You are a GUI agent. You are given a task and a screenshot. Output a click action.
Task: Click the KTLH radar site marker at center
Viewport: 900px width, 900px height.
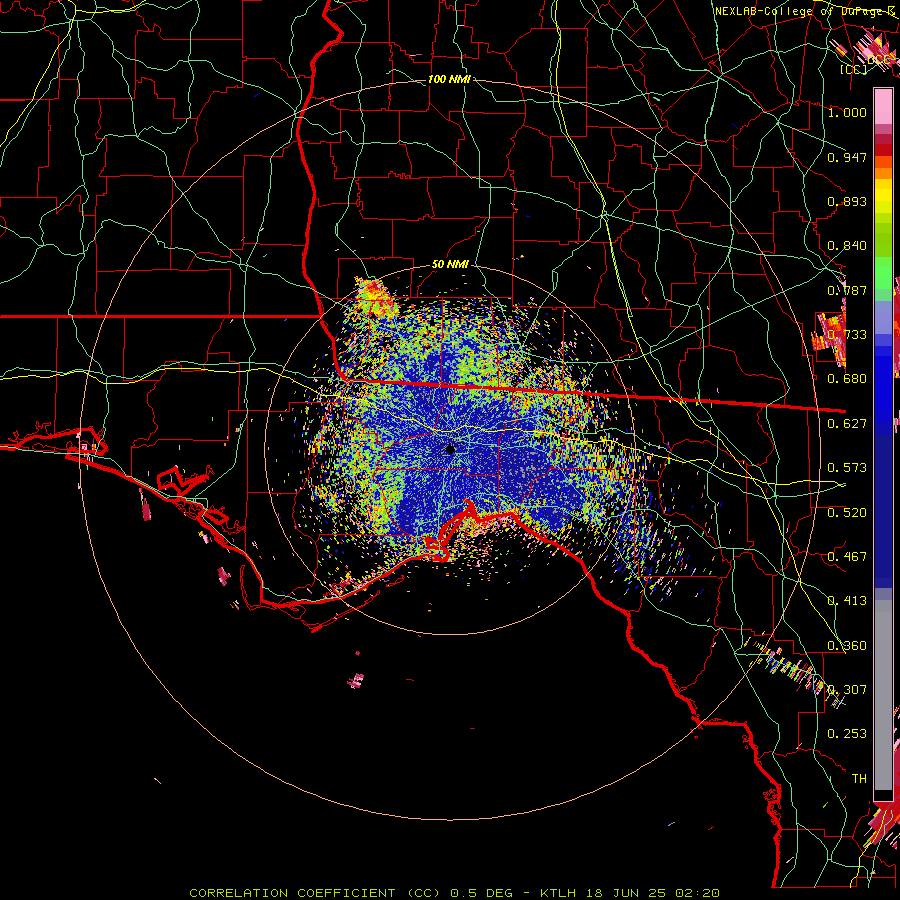(x=450, y=449)
